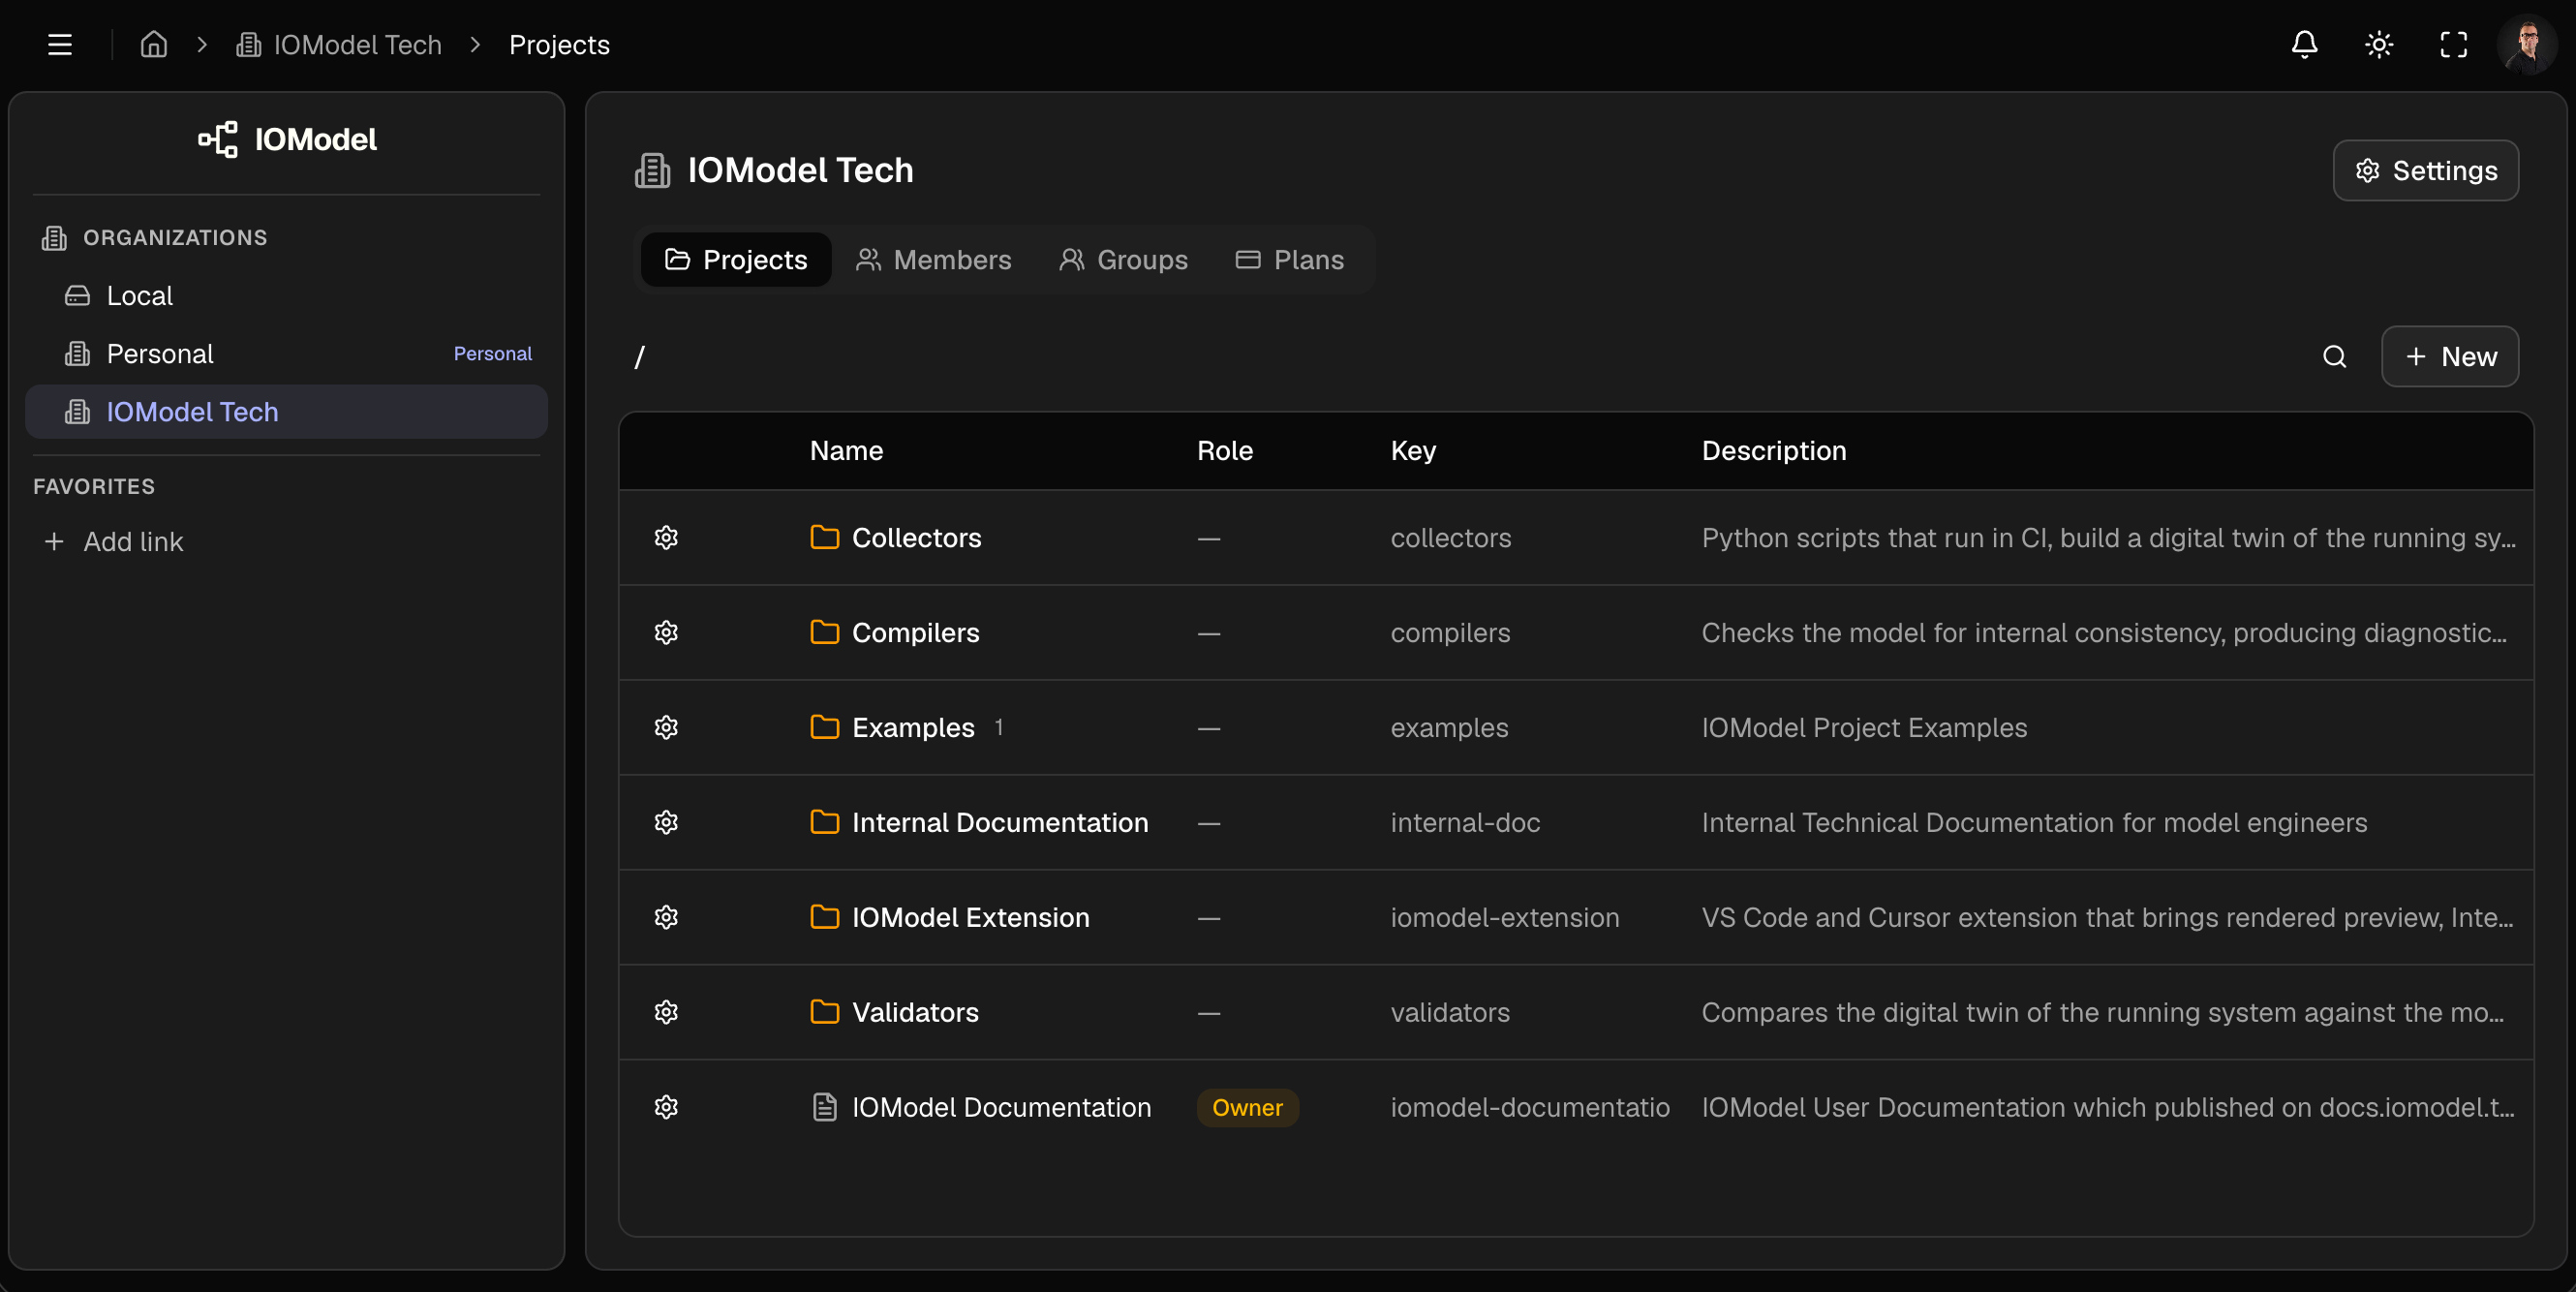Viewport: 2576px width, 1292px height.
Task: Go to the home icon in breadcrumb
Action: pyautogui.click(x=154, y=45)
